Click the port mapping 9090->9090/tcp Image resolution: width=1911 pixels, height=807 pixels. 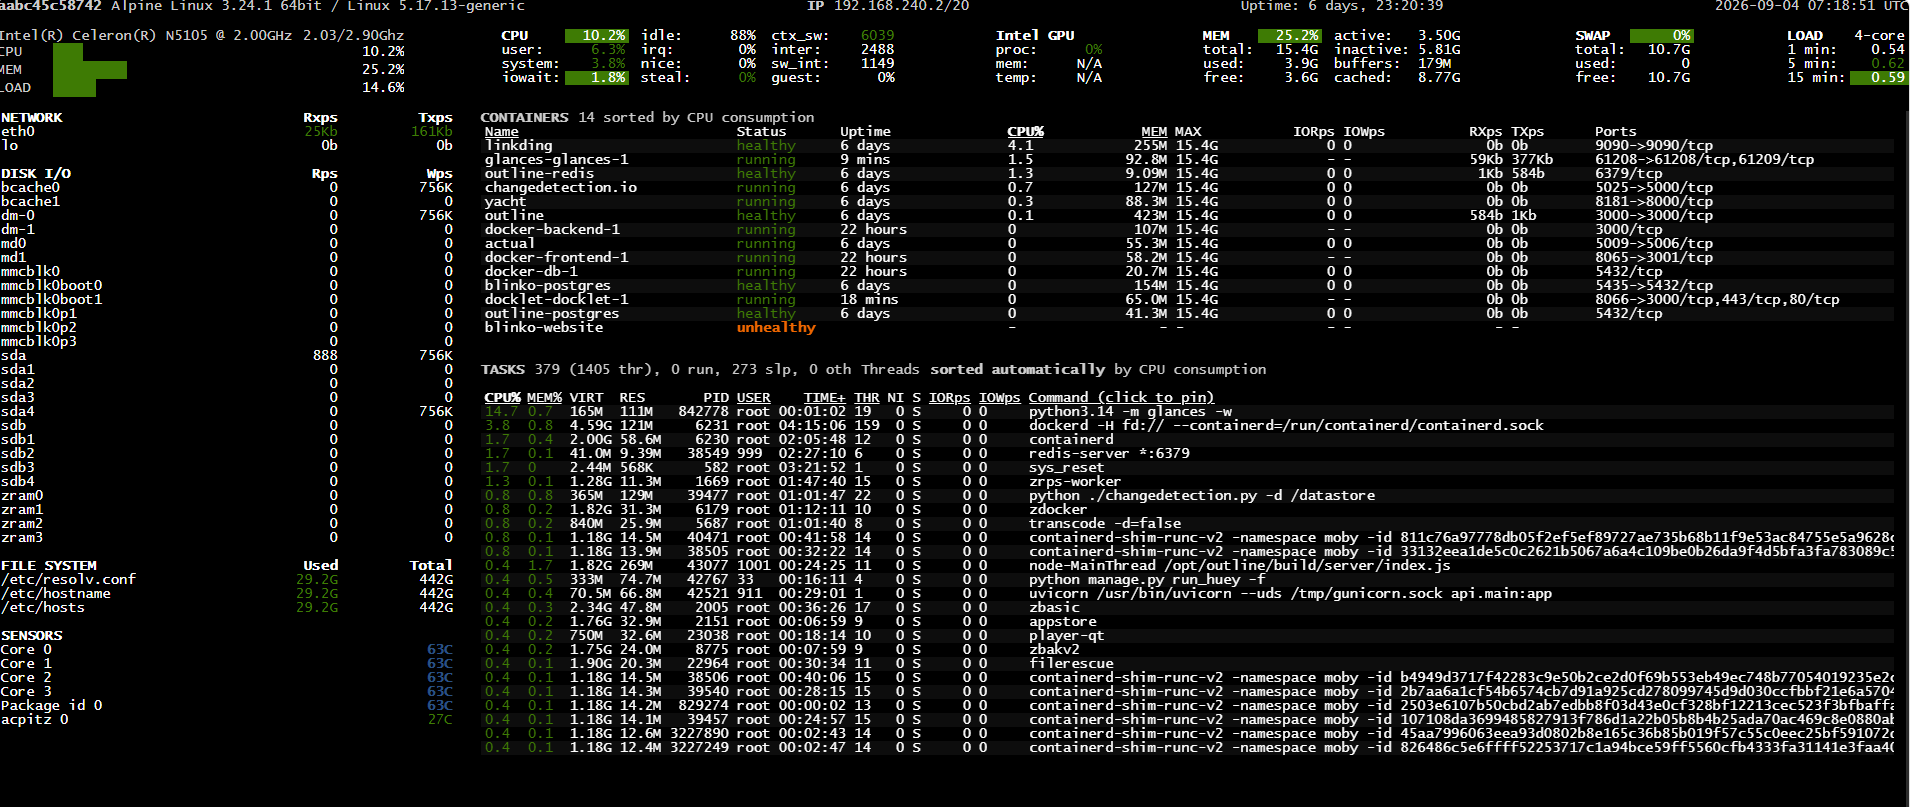click(x=1654, y=145)
